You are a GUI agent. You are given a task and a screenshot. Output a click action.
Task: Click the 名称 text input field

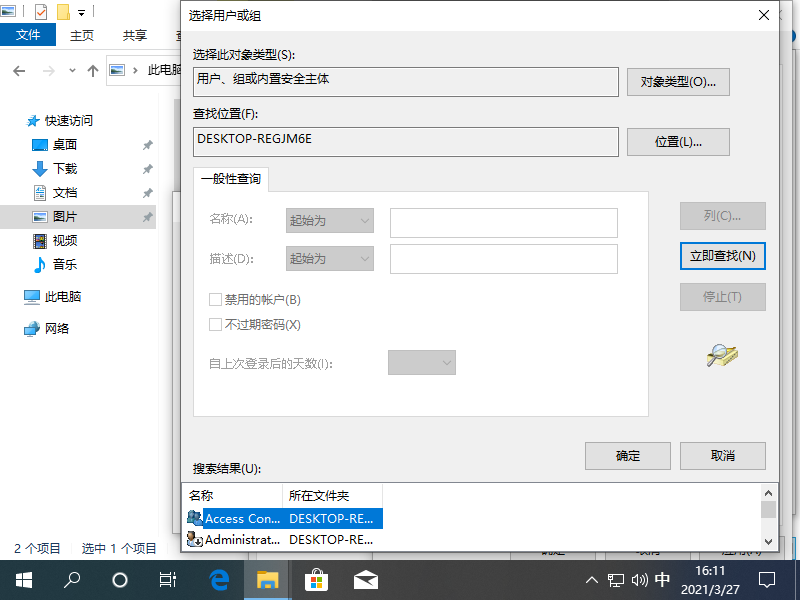click(503, 222)
